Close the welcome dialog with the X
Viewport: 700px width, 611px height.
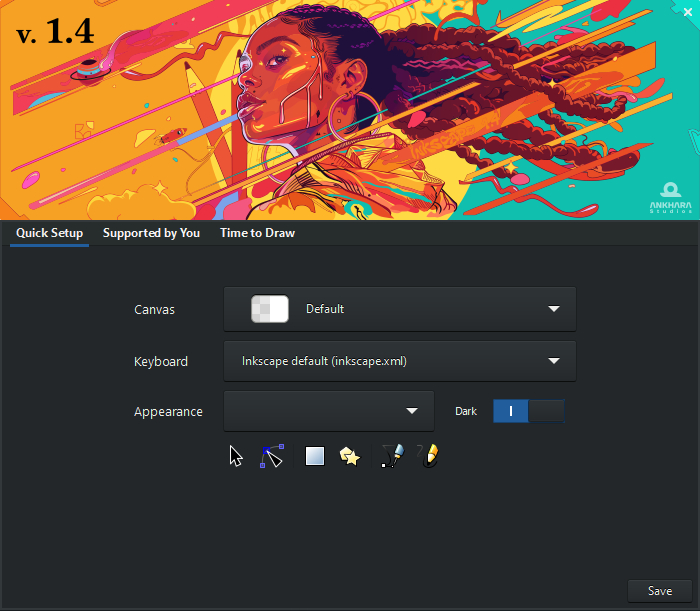pyautogui.click(x=688, y=12)
